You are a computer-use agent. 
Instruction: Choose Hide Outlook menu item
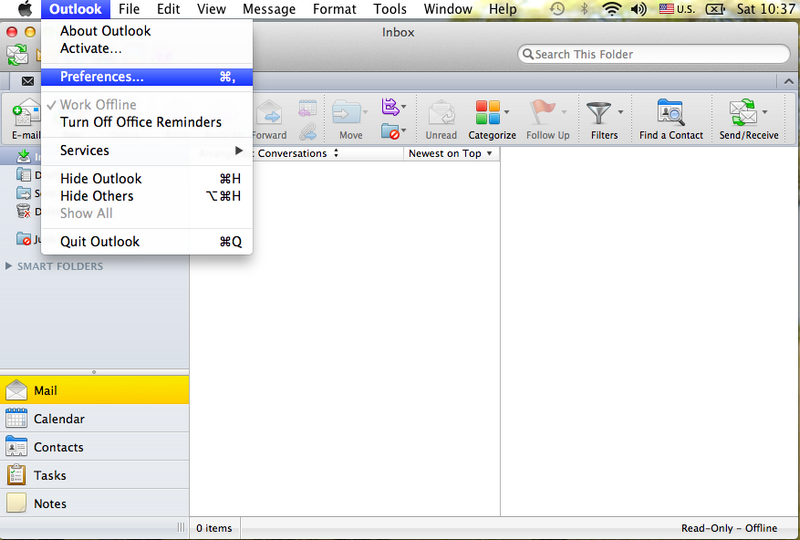[146, 179]
